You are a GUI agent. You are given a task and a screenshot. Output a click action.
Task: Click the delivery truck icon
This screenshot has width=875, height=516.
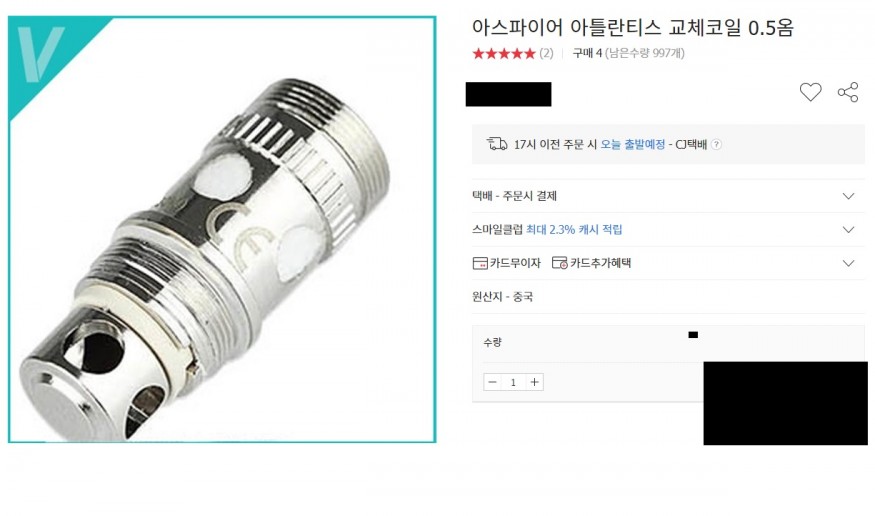497,144
